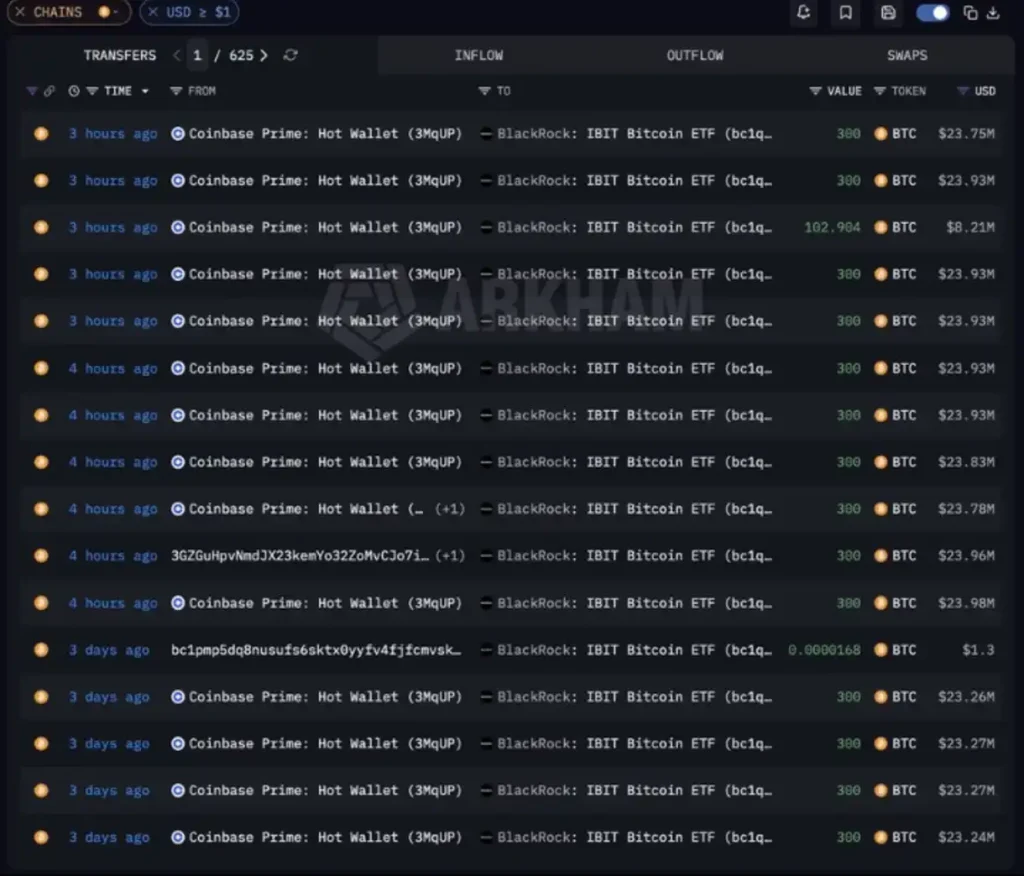Switch to the INFLOW tab

(479, 56)
